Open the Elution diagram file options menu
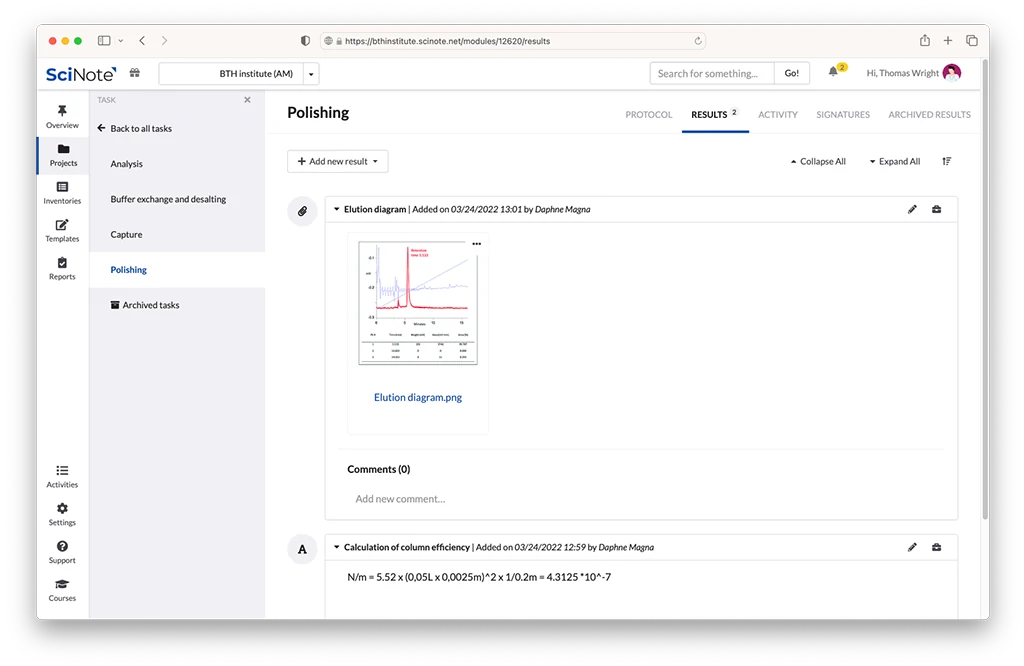This screenshot has height=666, width=1024. click(476, 243)
